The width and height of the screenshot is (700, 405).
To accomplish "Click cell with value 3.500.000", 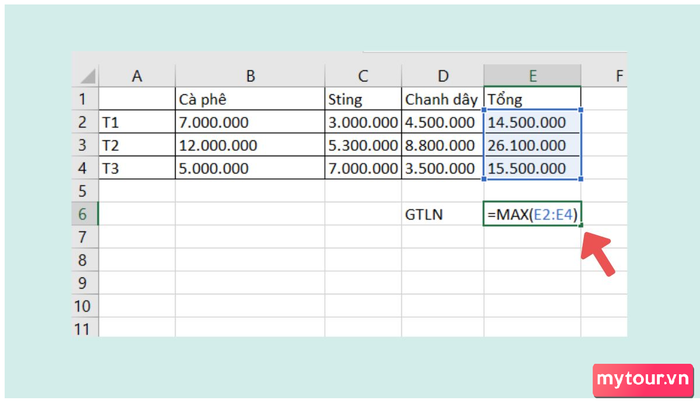I will 442,168.
